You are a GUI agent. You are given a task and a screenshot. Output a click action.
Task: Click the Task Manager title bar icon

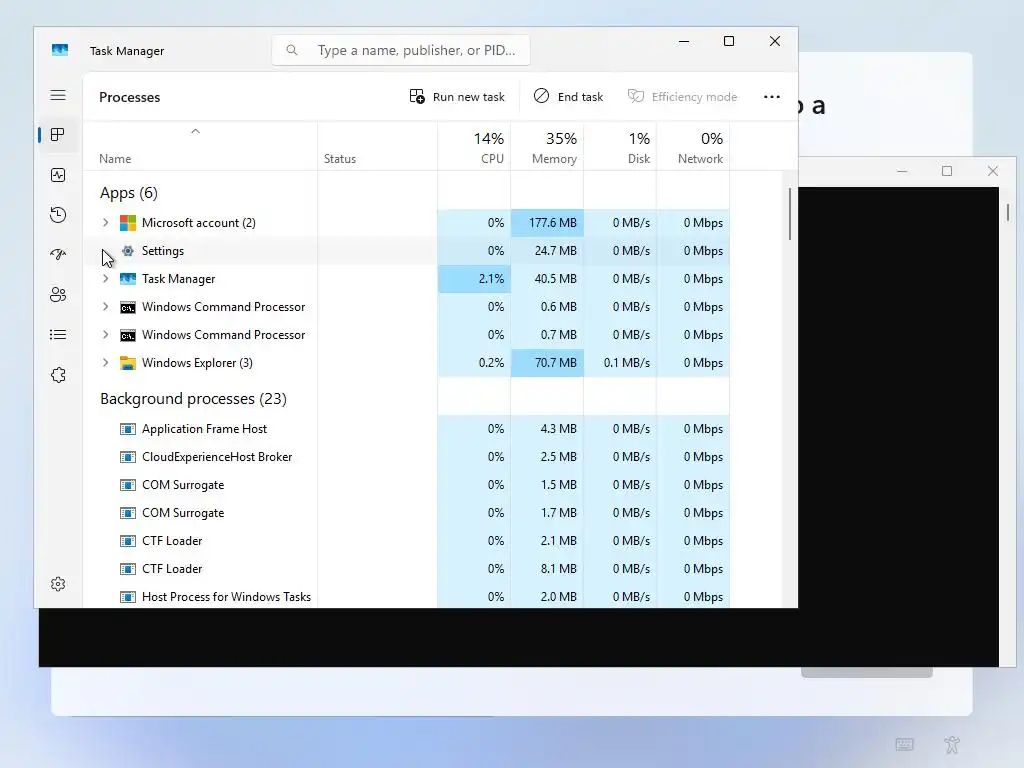pyautogui.click(x=60, y=50)
